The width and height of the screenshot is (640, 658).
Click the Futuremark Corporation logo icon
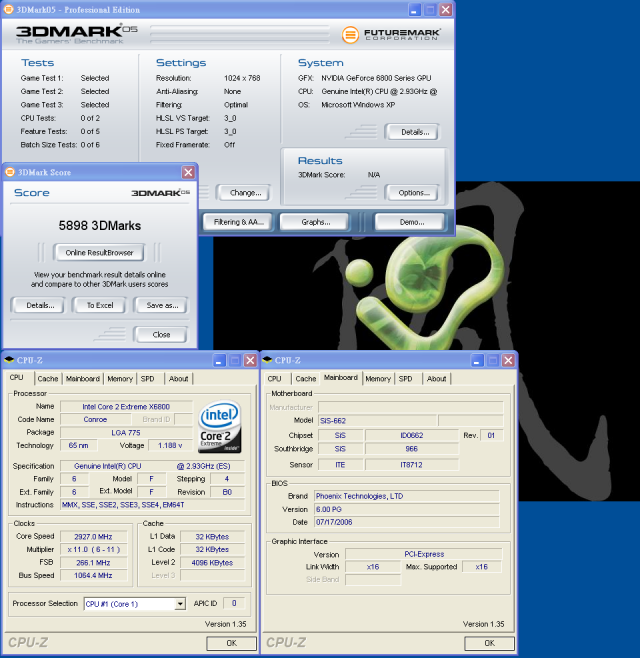[x=350, y=35]
